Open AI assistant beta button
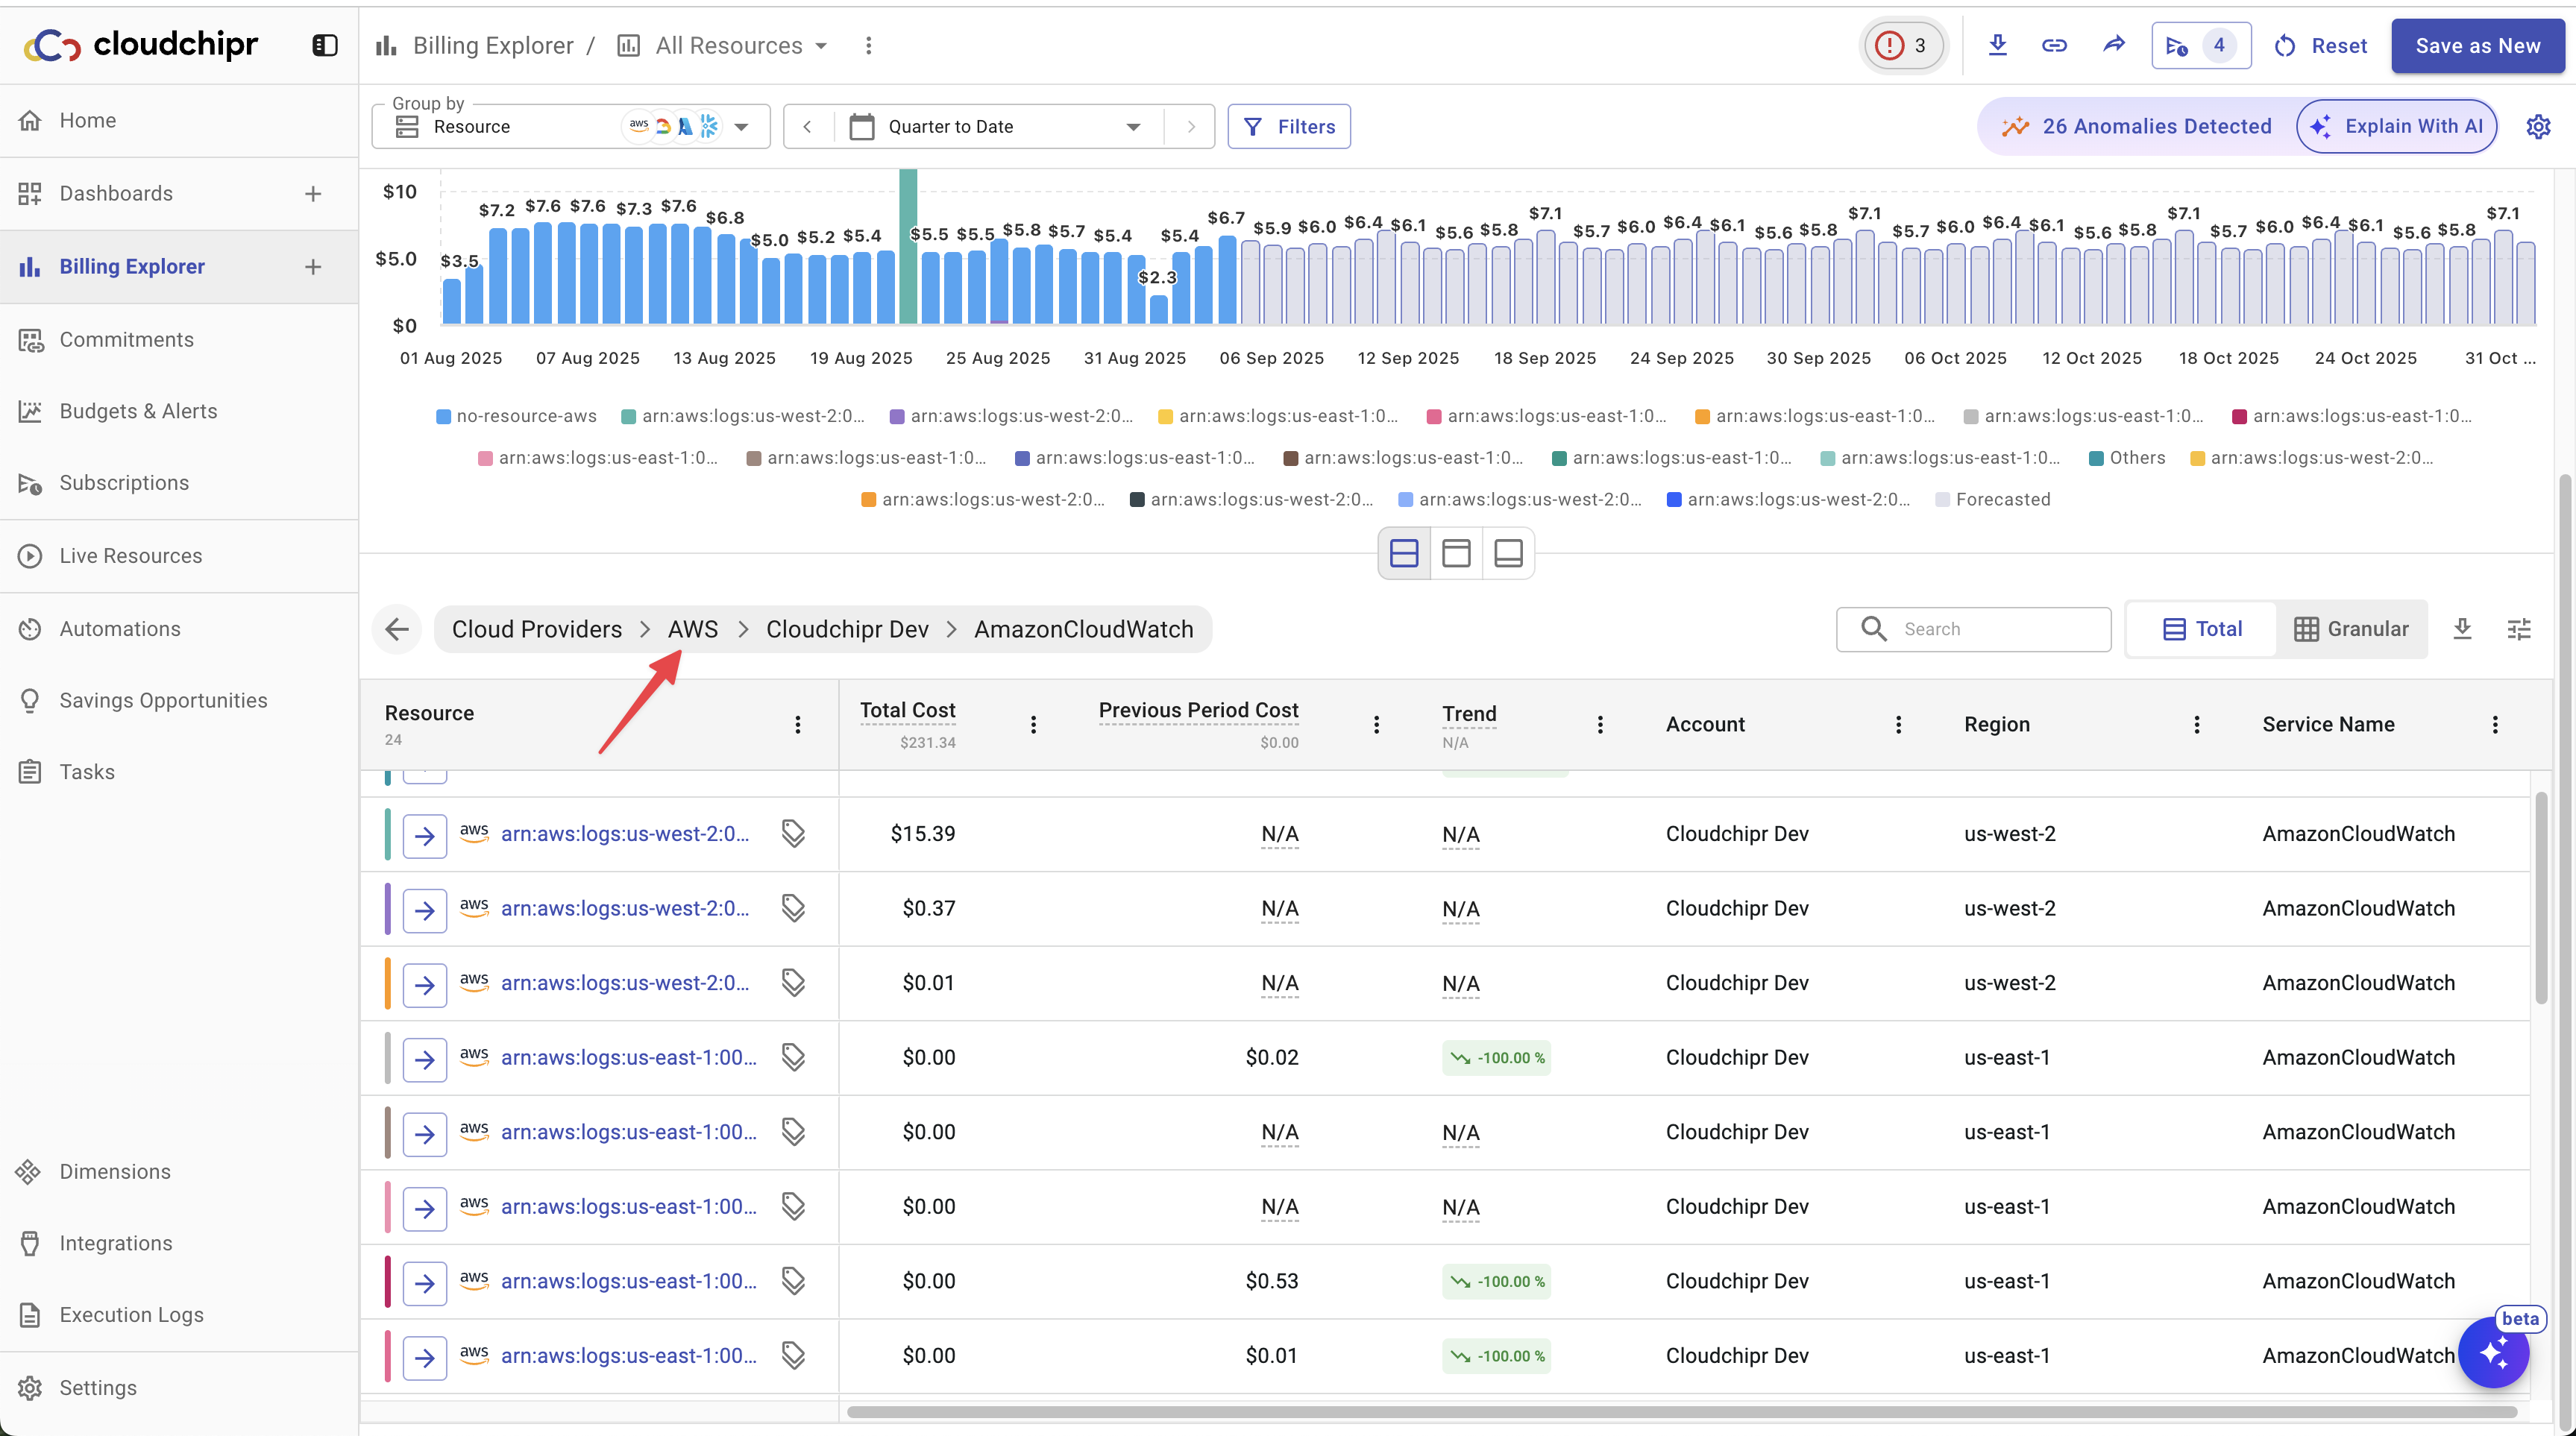The width and height of the screenshot is (2576, 1436). (x=2493, y=1352)
